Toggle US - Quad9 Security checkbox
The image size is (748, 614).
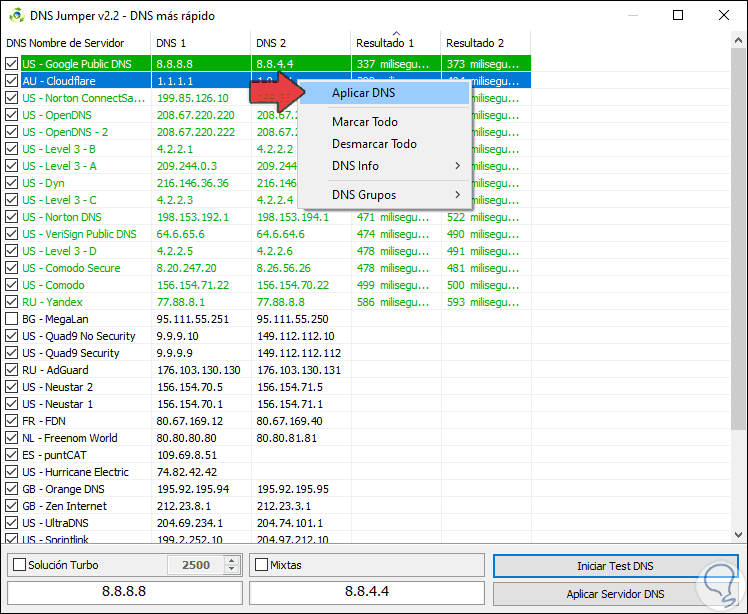(x=11, y=353)
